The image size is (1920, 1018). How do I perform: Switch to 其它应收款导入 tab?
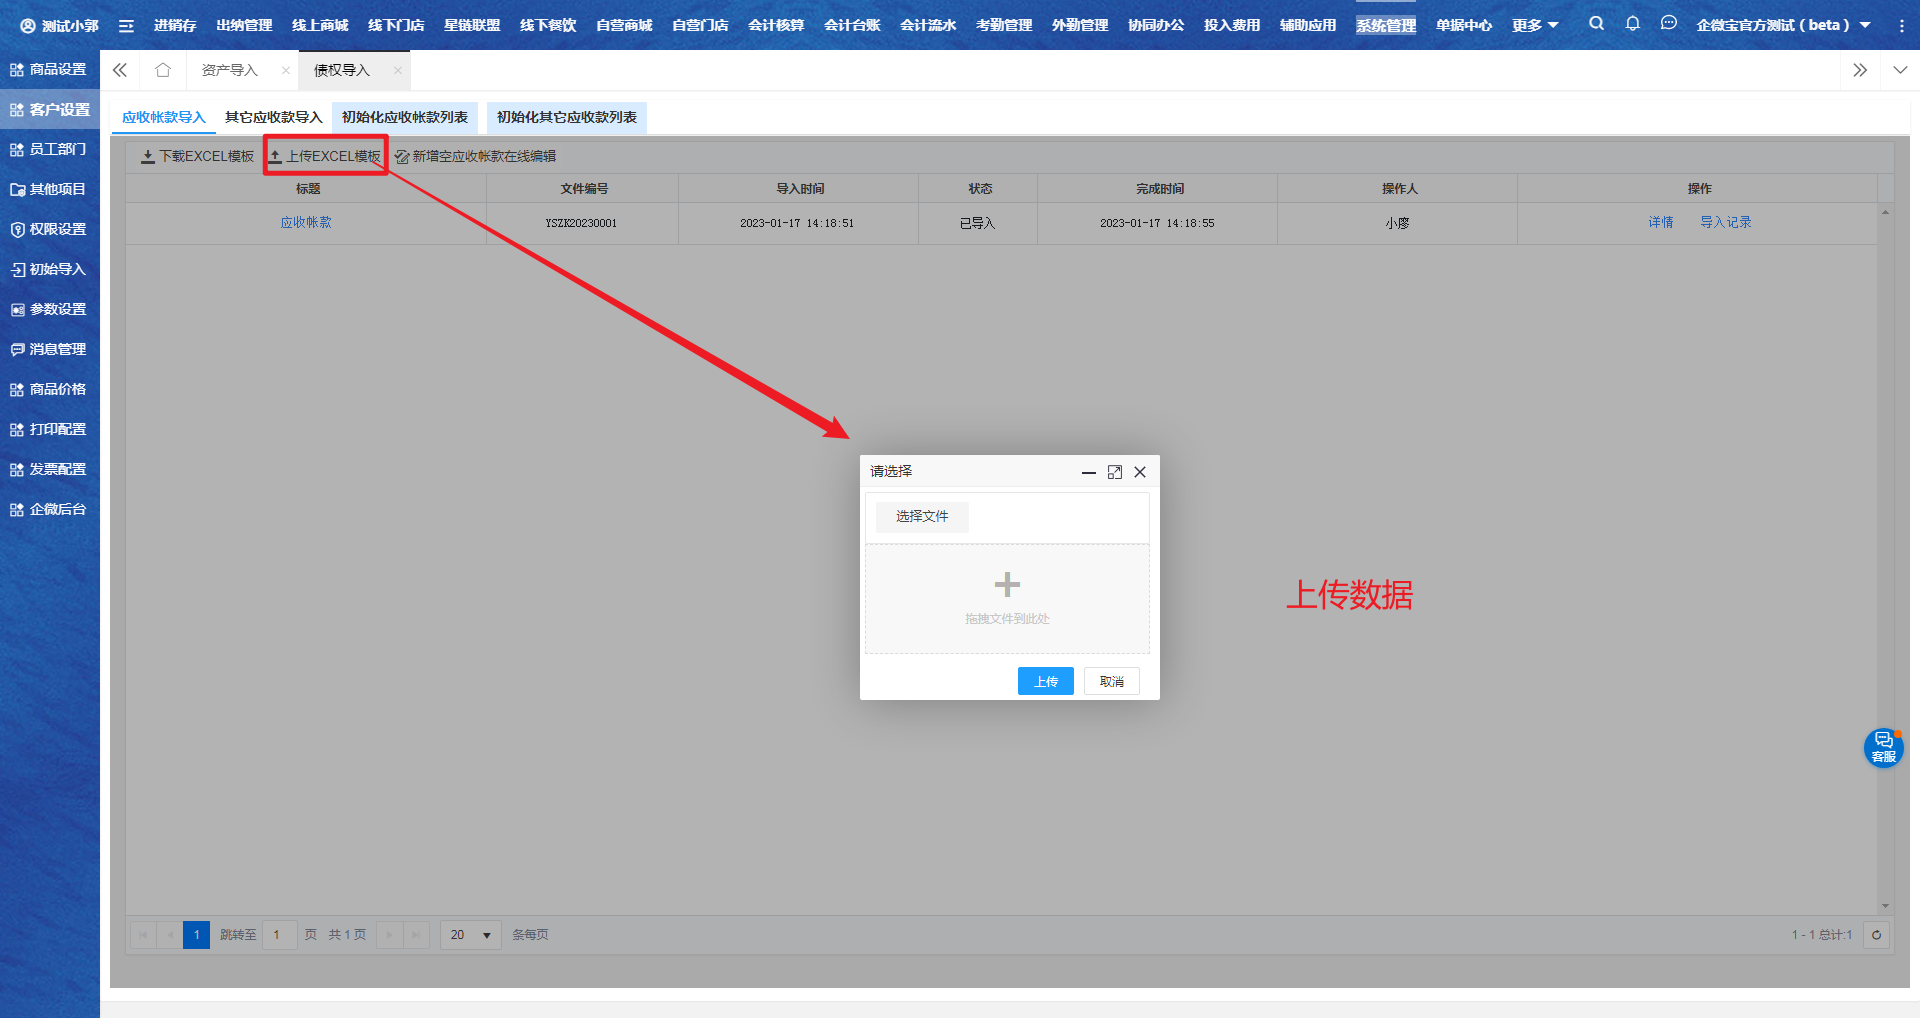point(273,117)
